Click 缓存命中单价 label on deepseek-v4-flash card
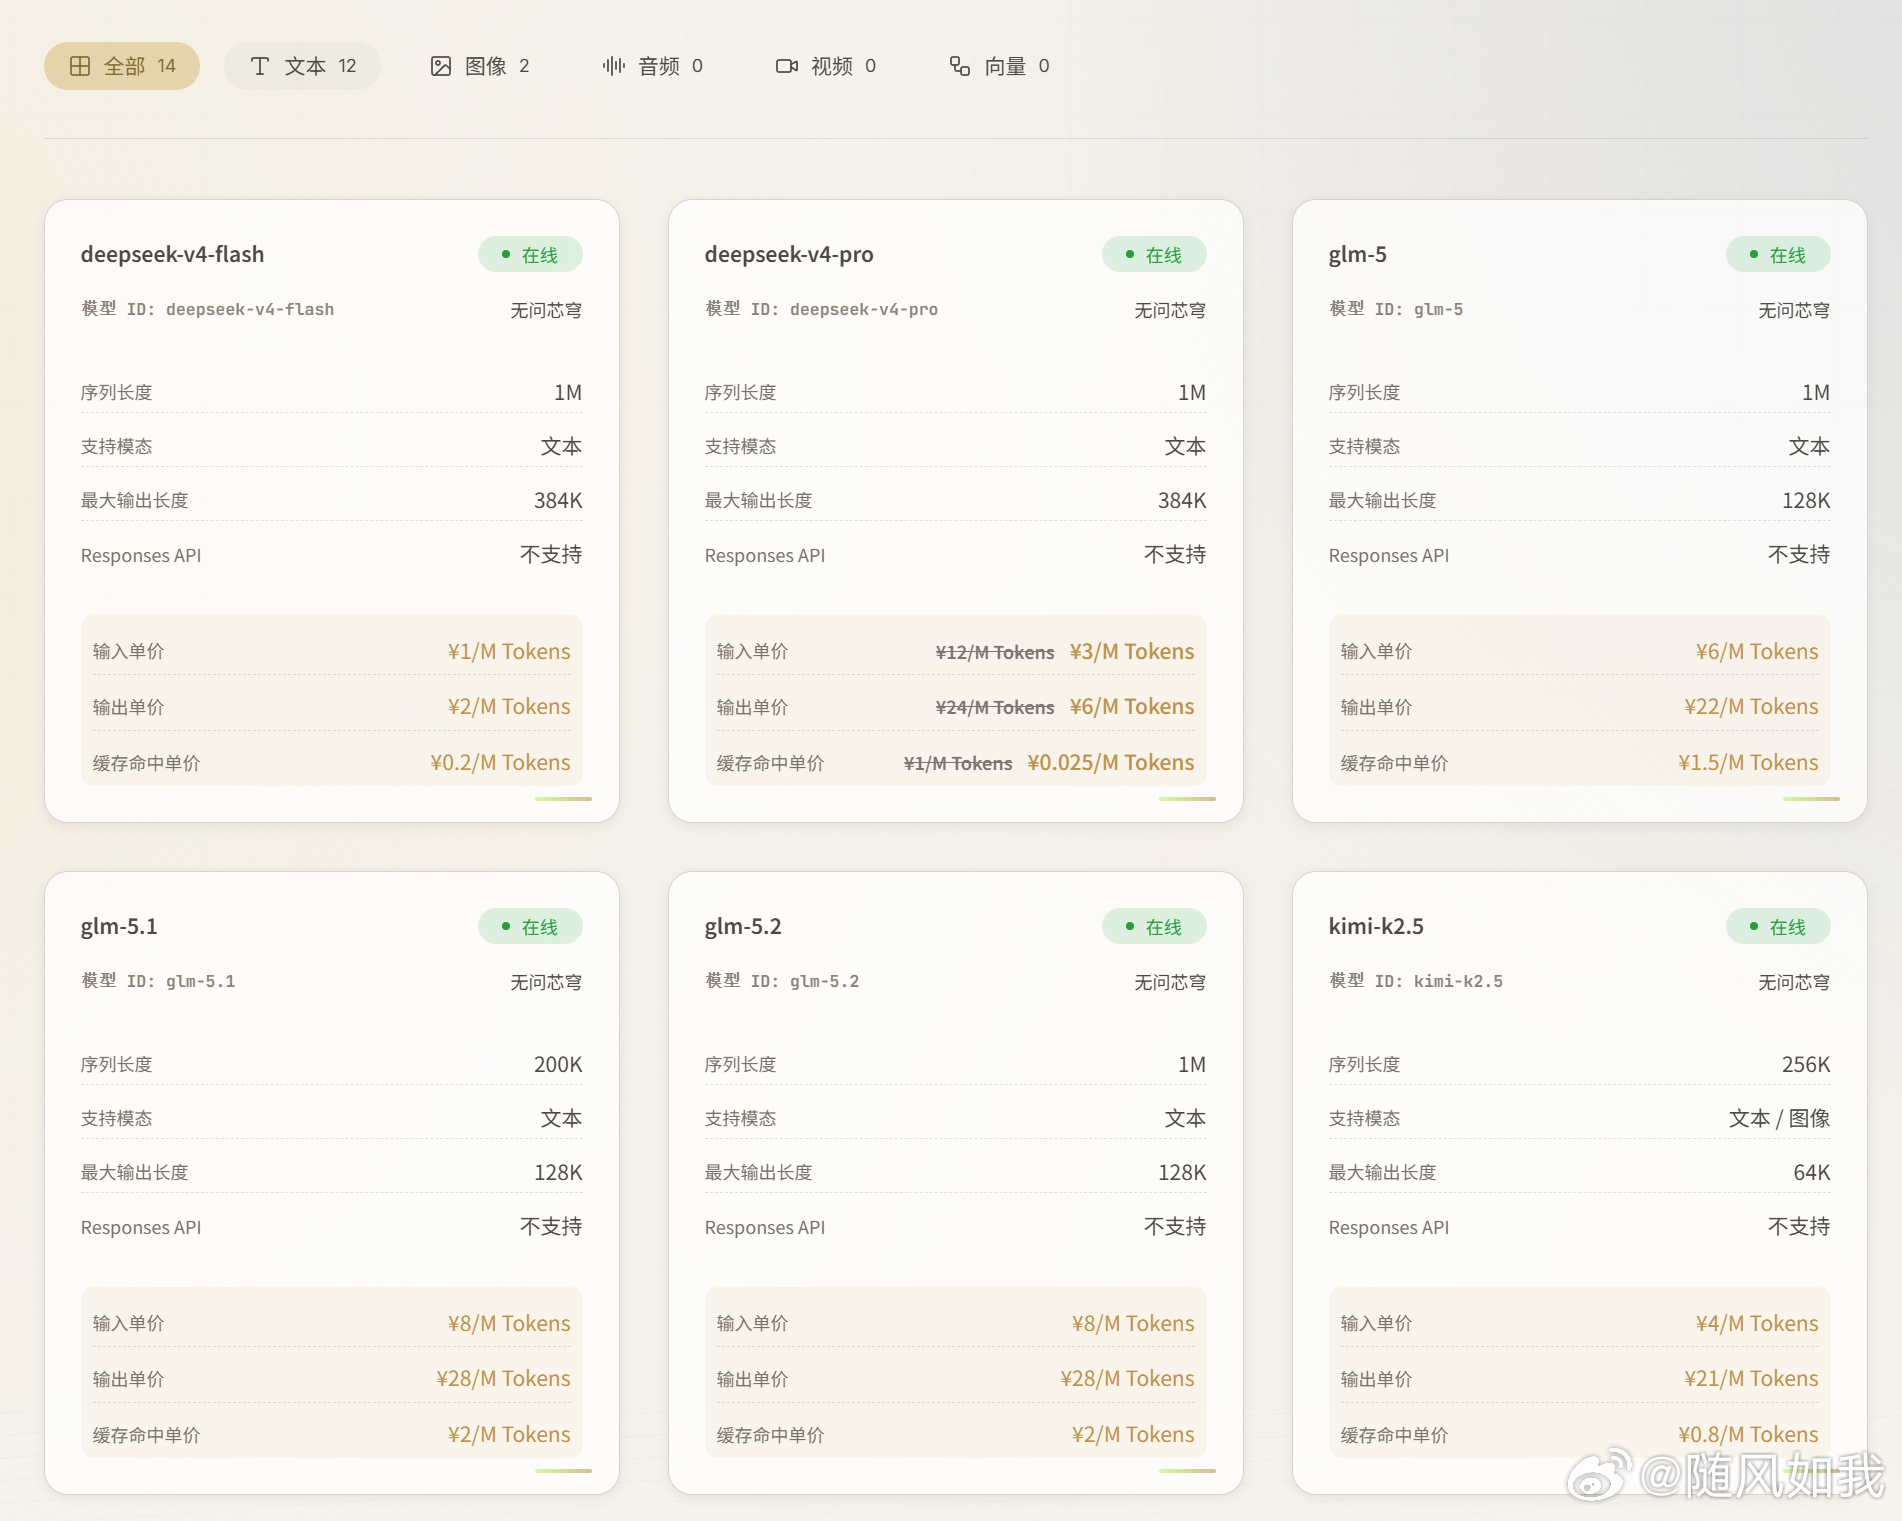This screenshot has height=1521, width=1902. click(147, 764)
